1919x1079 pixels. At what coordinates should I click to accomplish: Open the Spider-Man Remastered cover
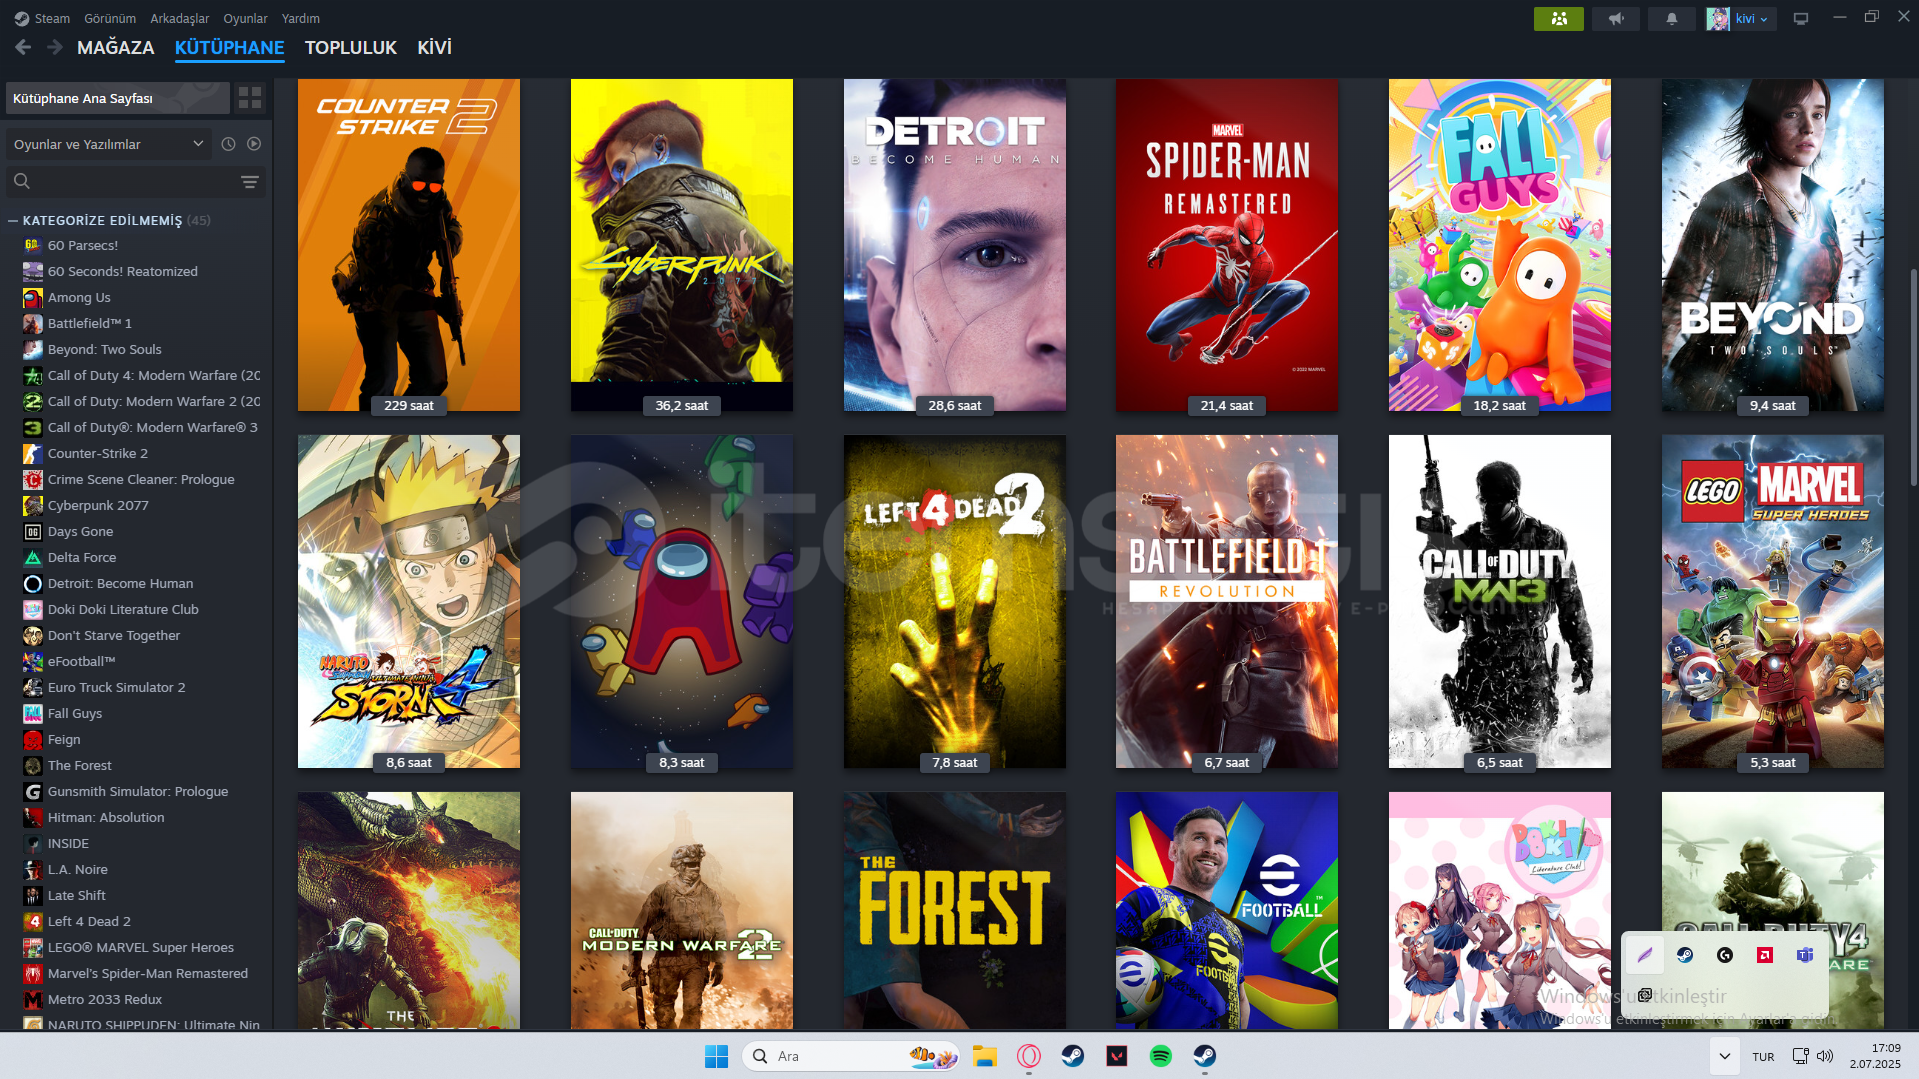(1227, 245)
